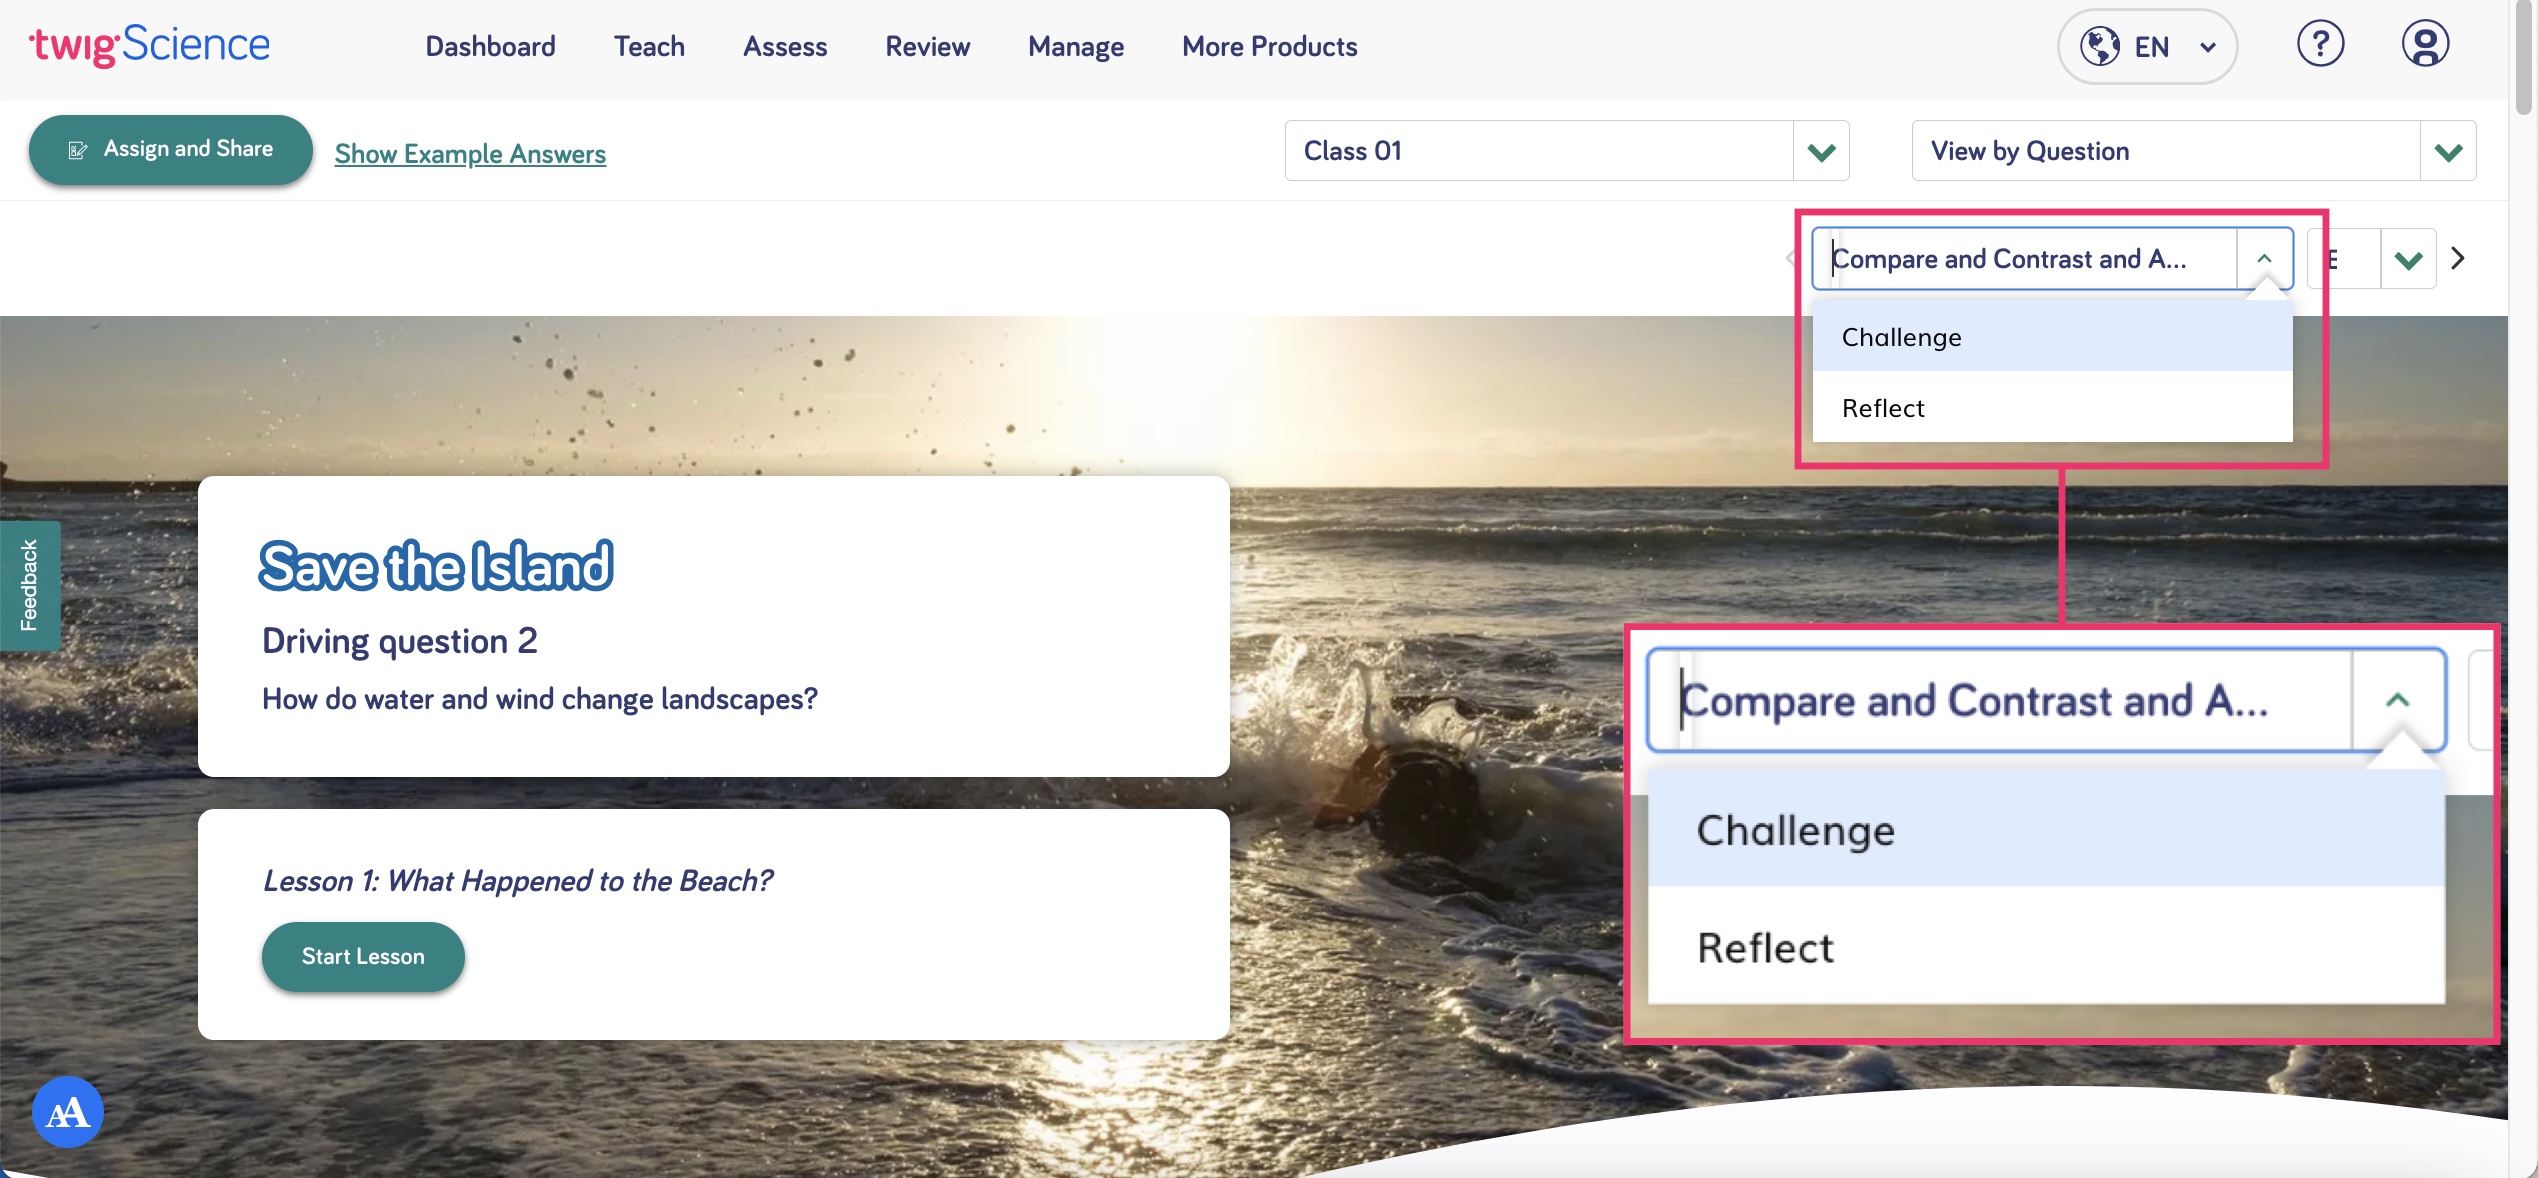Expand the EN language dropdown
Screen dimensions: 2538x1178
pos(2147,46)
